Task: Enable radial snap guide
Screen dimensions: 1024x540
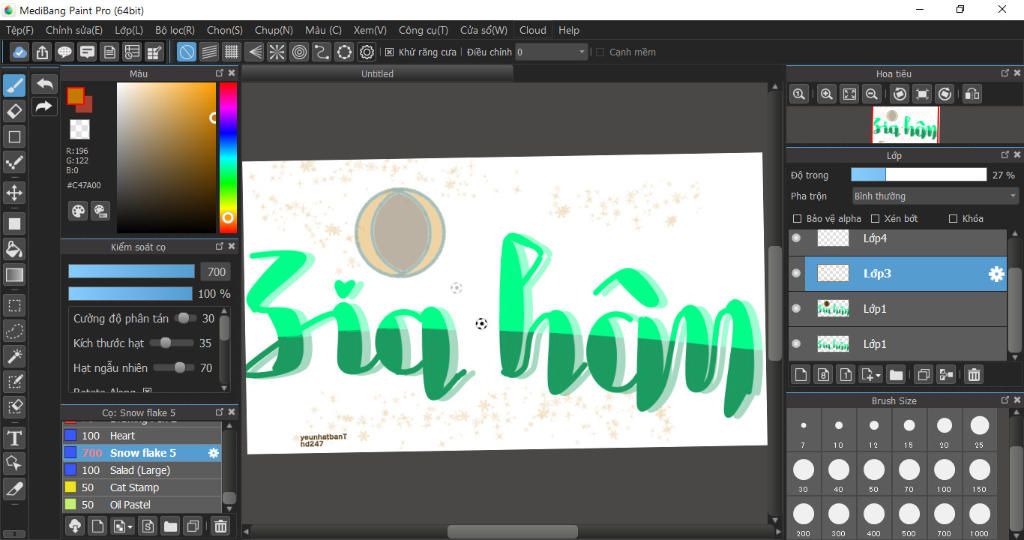Action: (277, 52)
